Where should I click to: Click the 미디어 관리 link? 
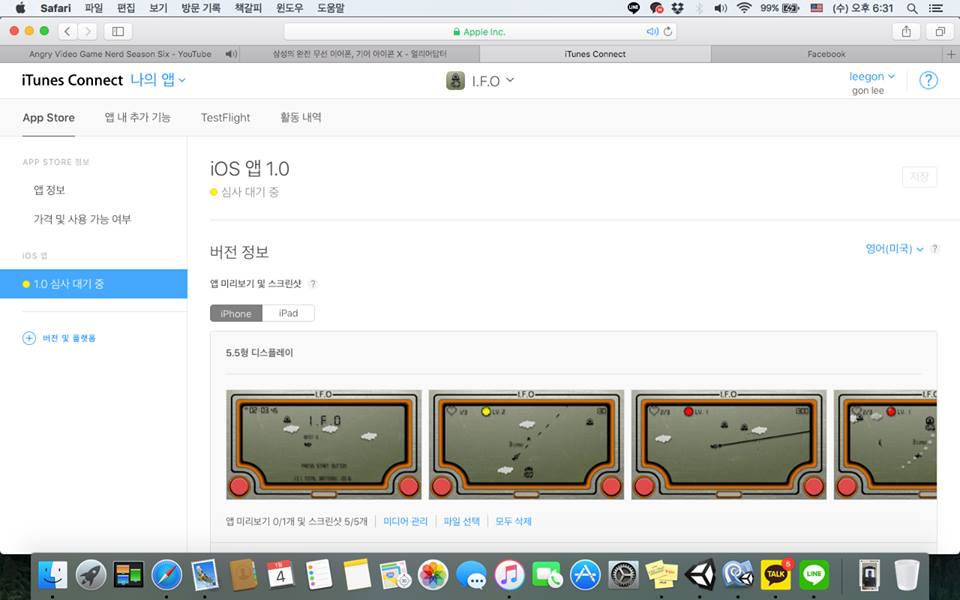pos(405,521)
